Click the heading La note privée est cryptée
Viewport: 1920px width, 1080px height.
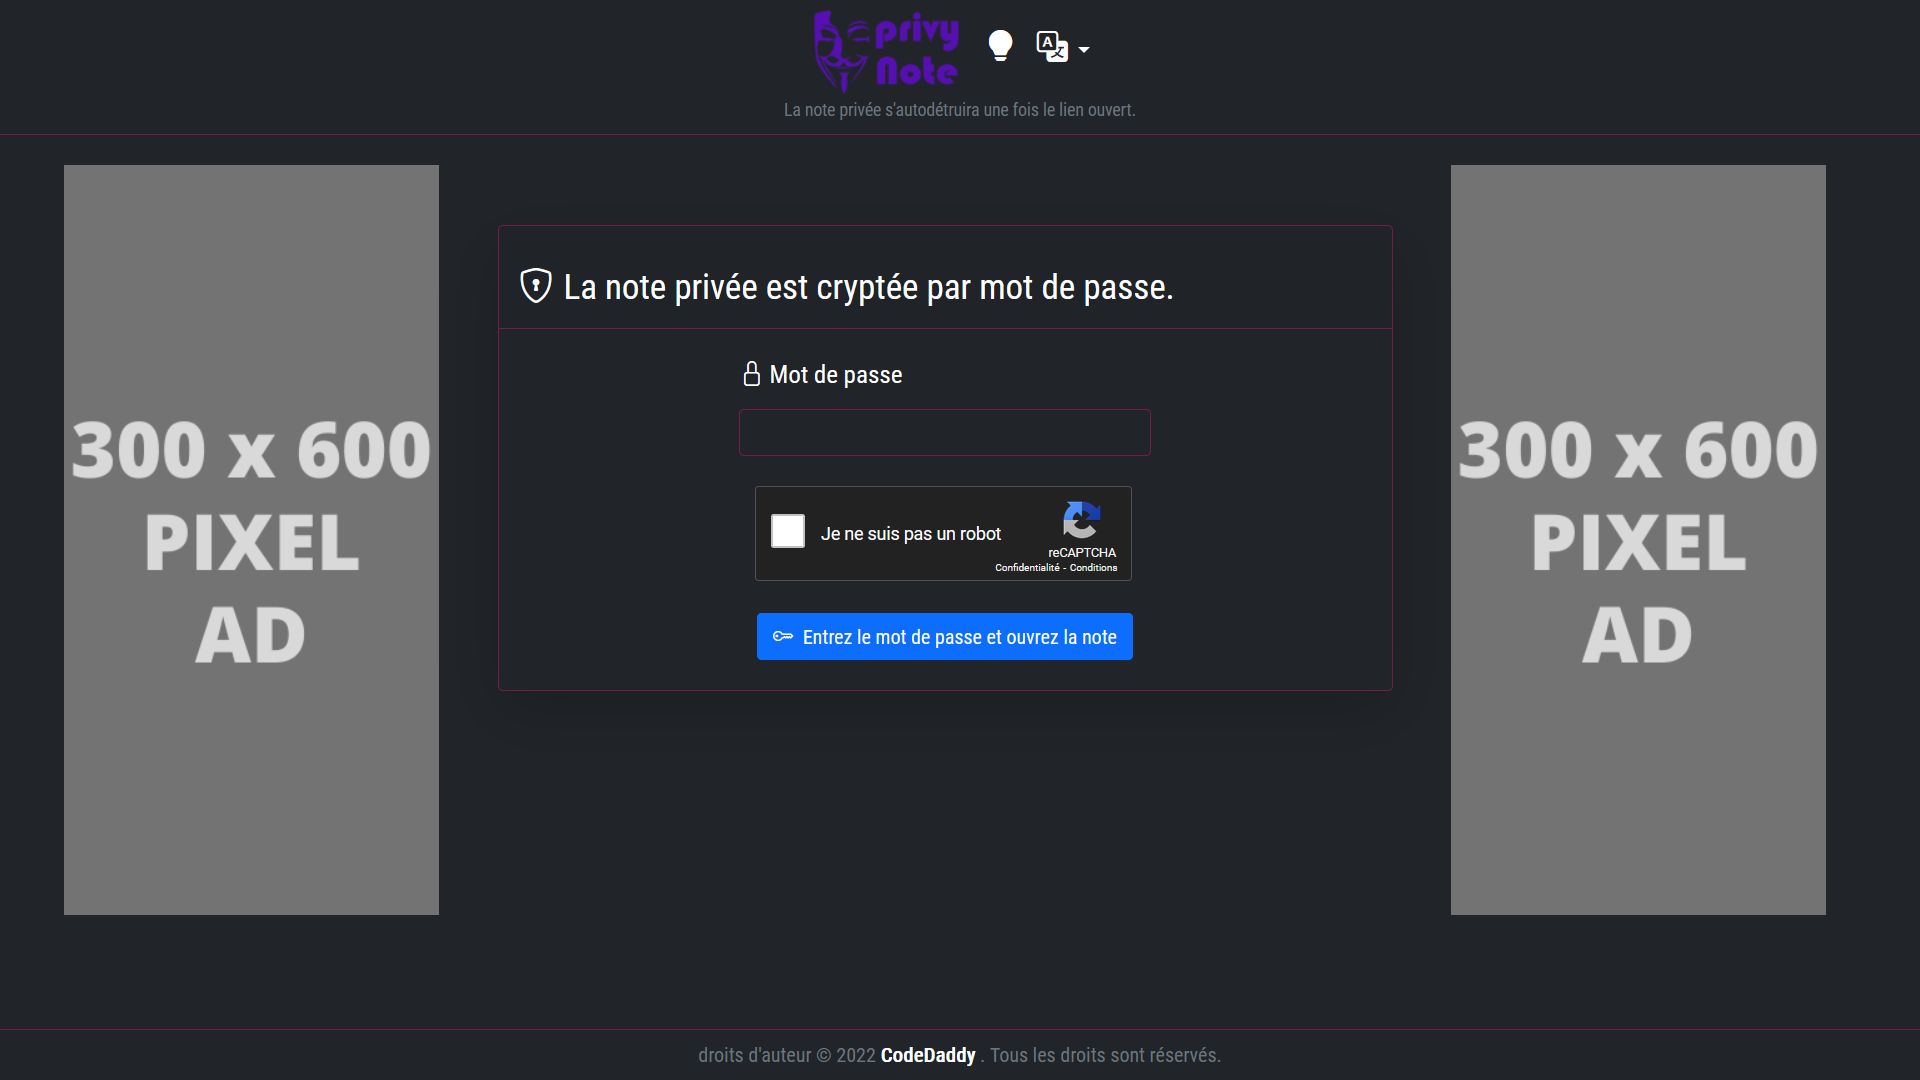(868, 288)
